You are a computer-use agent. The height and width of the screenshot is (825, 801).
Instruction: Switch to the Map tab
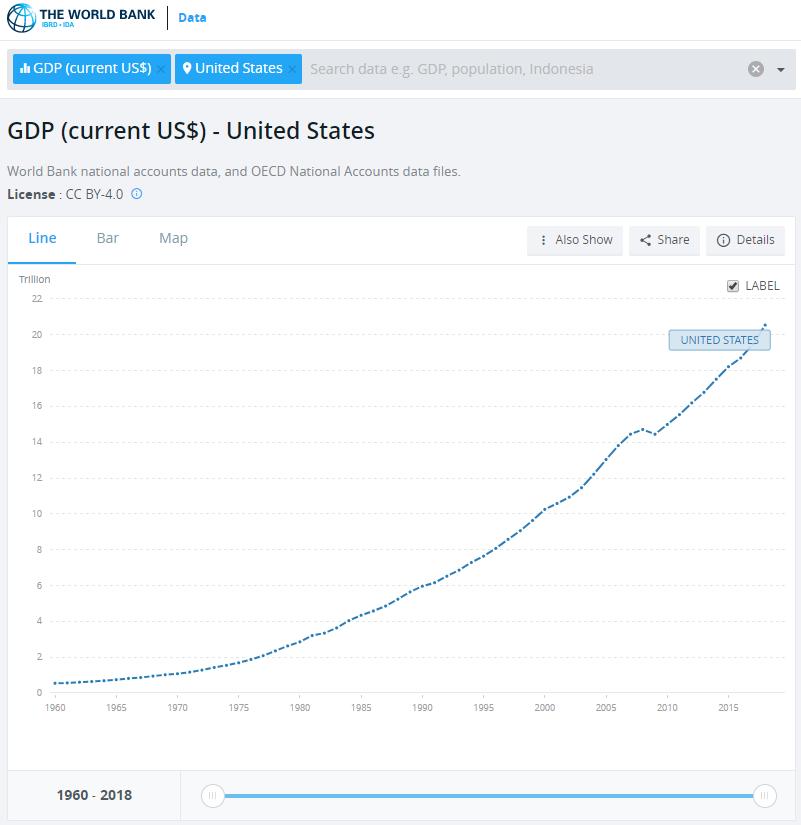[x=173, y=238]
